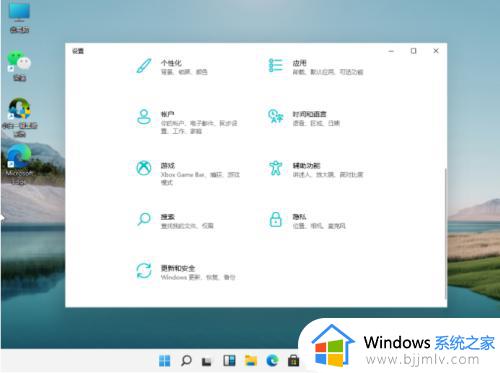Maximize the Settings window
Screen dimensions: 500x373
click(413, 51)
